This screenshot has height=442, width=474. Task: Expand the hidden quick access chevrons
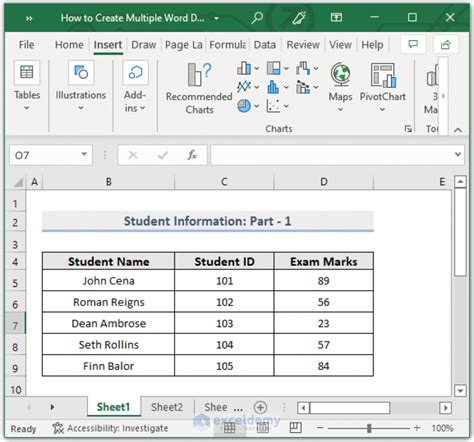pos(29,18)
